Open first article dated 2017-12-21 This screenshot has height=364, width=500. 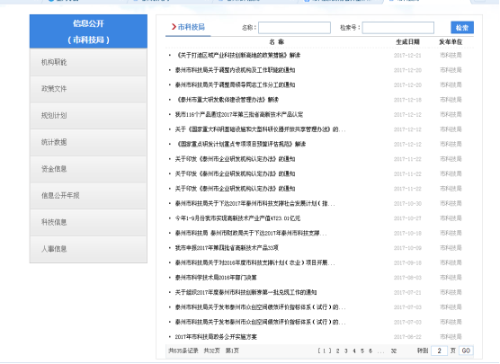(x=238, y=55)
